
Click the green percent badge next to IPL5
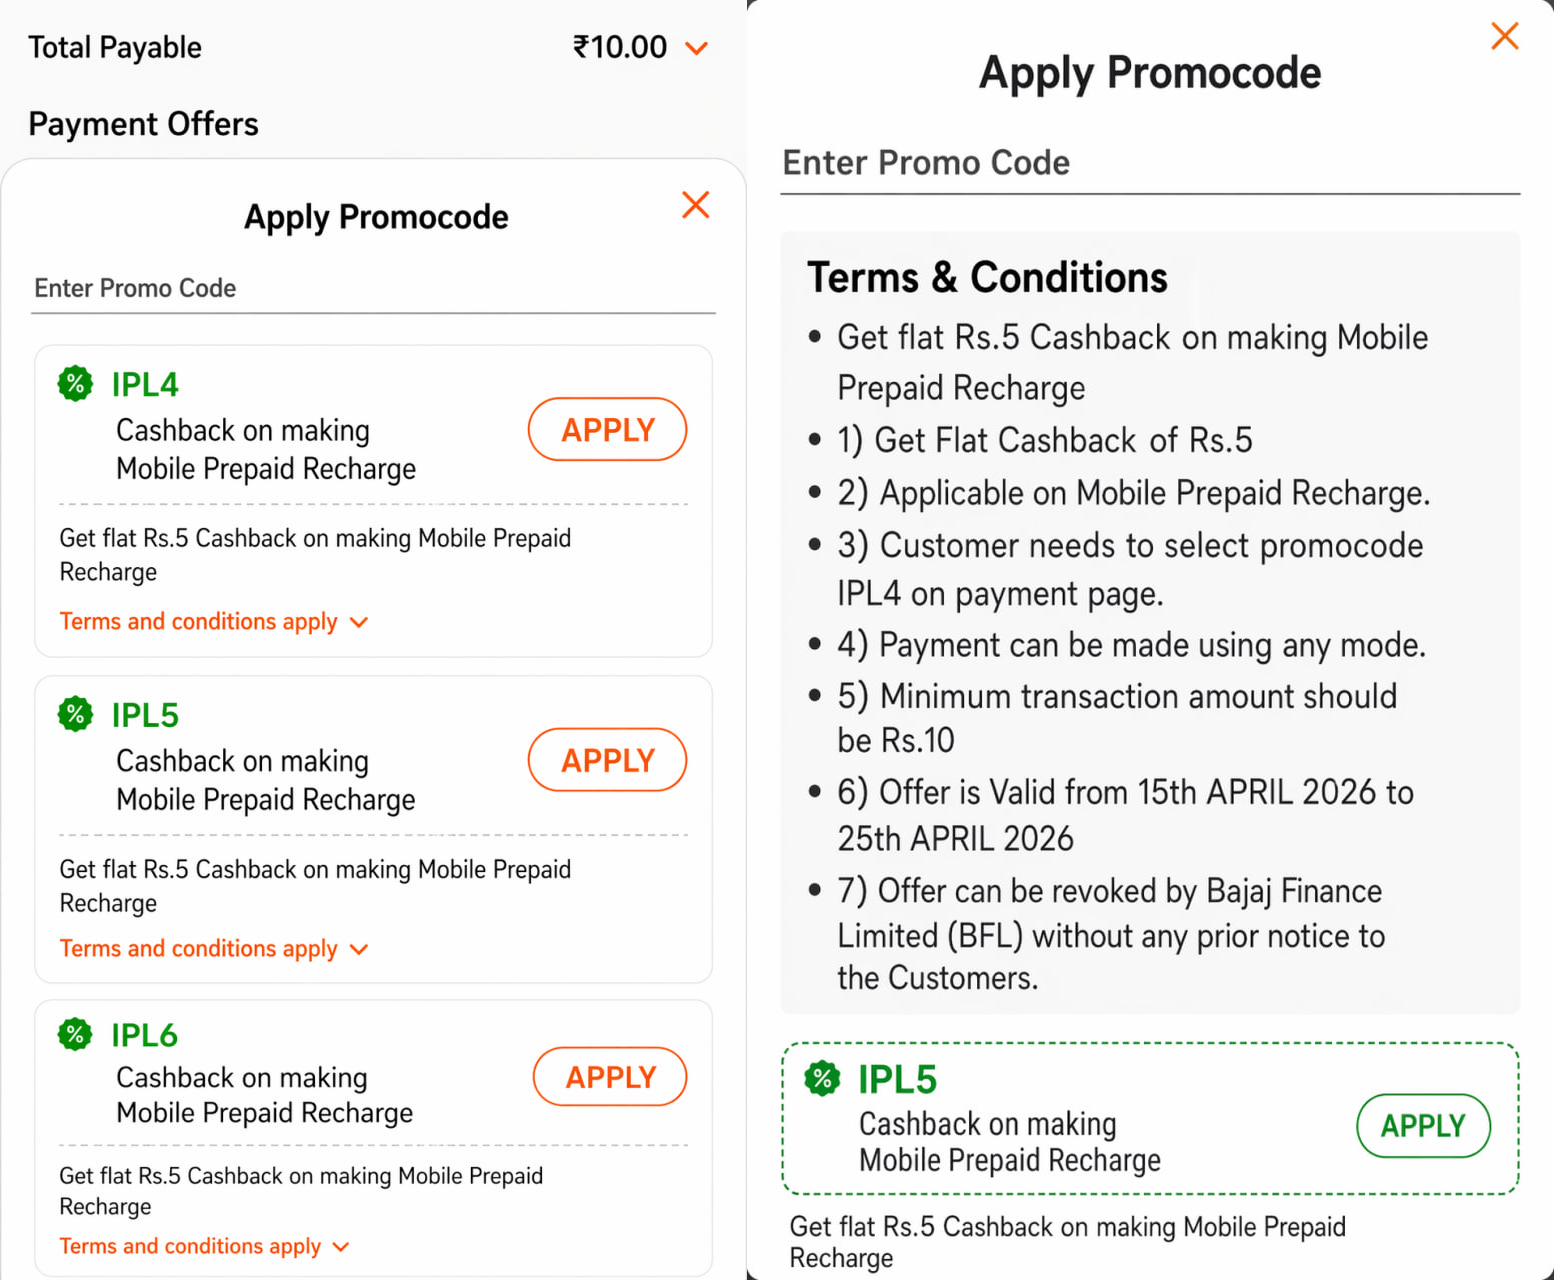tap(75, 714)
